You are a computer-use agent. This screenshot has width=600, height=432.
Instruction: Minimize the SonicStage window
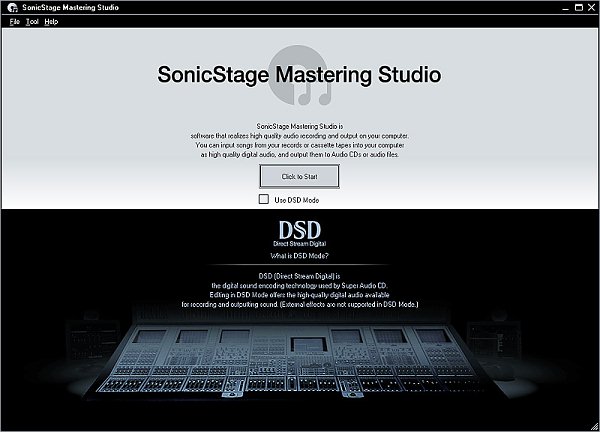tap(566, 8)
